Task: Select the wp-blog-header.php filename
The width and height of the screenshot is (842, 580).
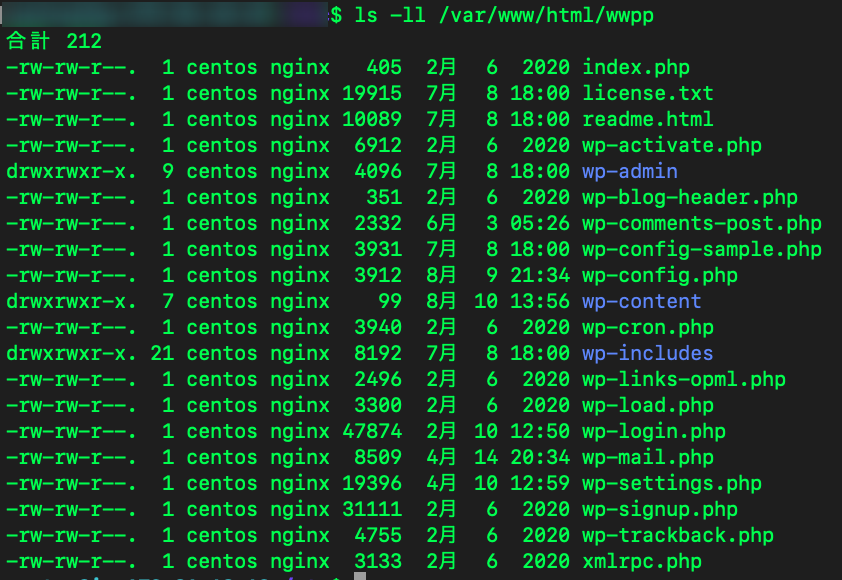Action: coord(690,198)
